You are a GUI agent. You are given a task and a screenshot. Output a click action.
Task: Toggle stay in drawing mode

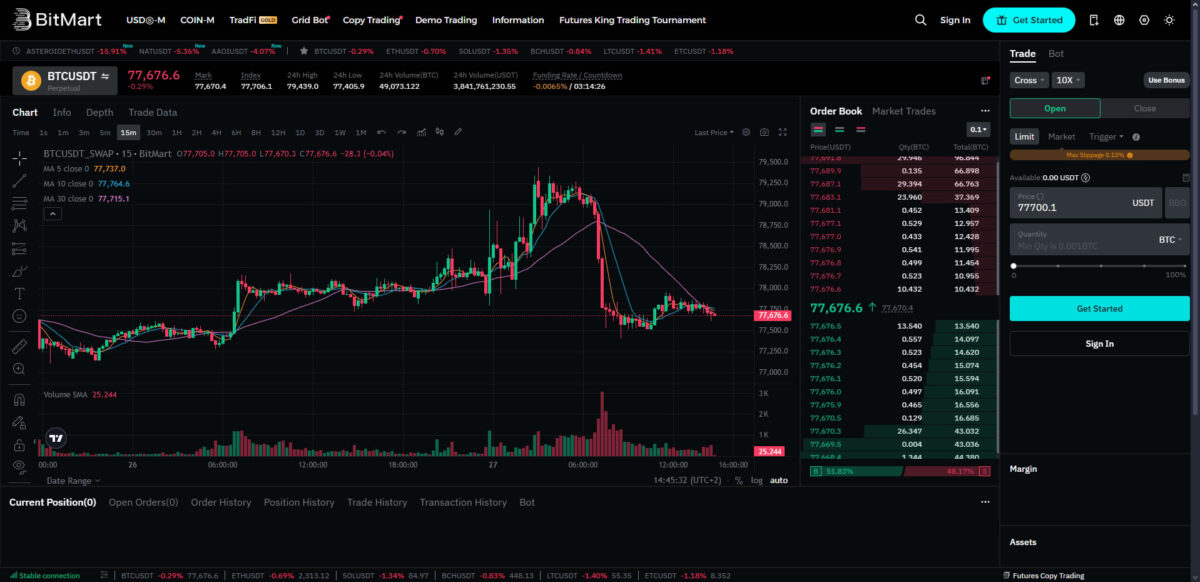point(19,422)
